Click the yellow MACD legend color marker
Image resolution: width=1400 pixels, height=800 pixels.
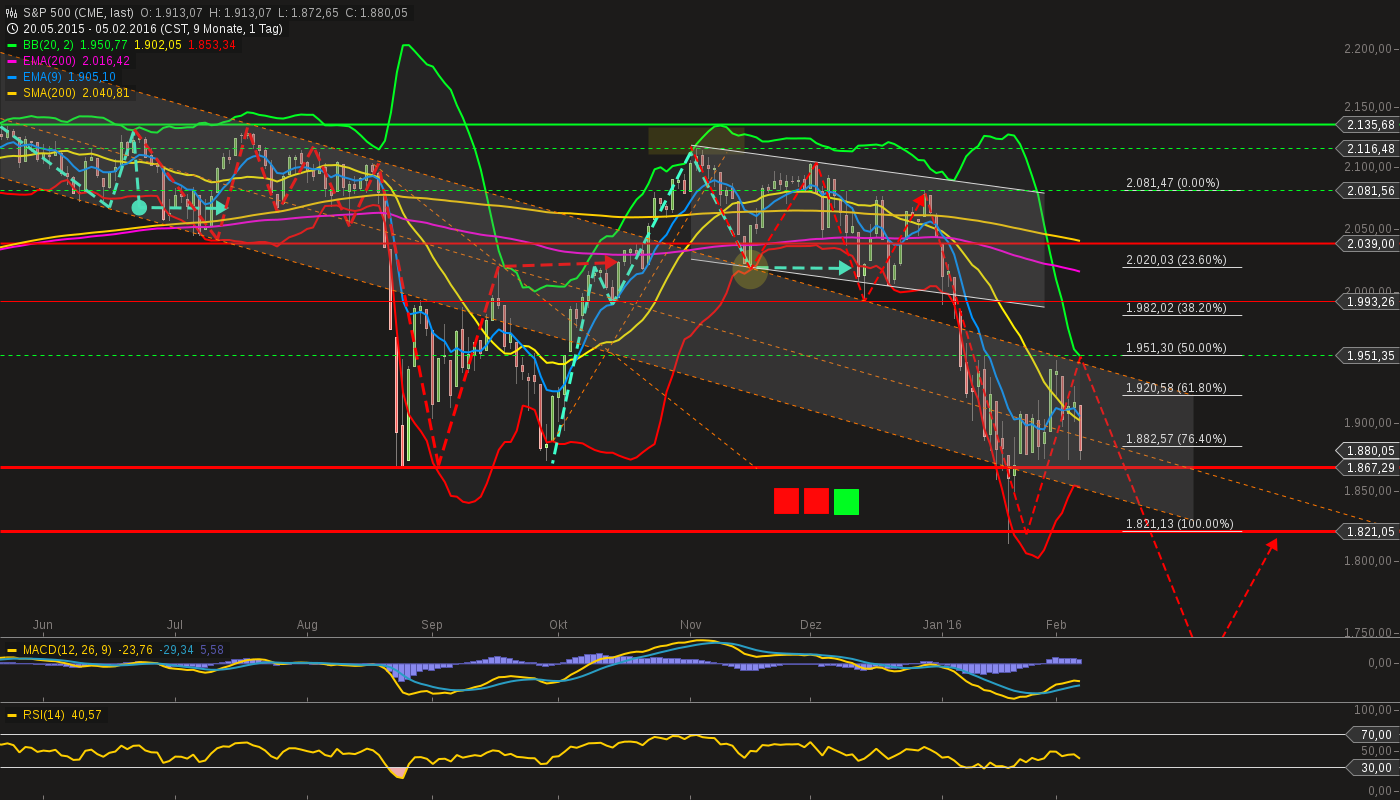[12, 650]
